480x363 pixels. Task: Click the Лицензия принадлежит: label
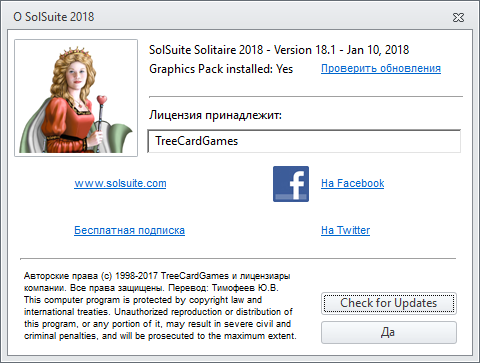pyautogui.click(x=215, y=115)
